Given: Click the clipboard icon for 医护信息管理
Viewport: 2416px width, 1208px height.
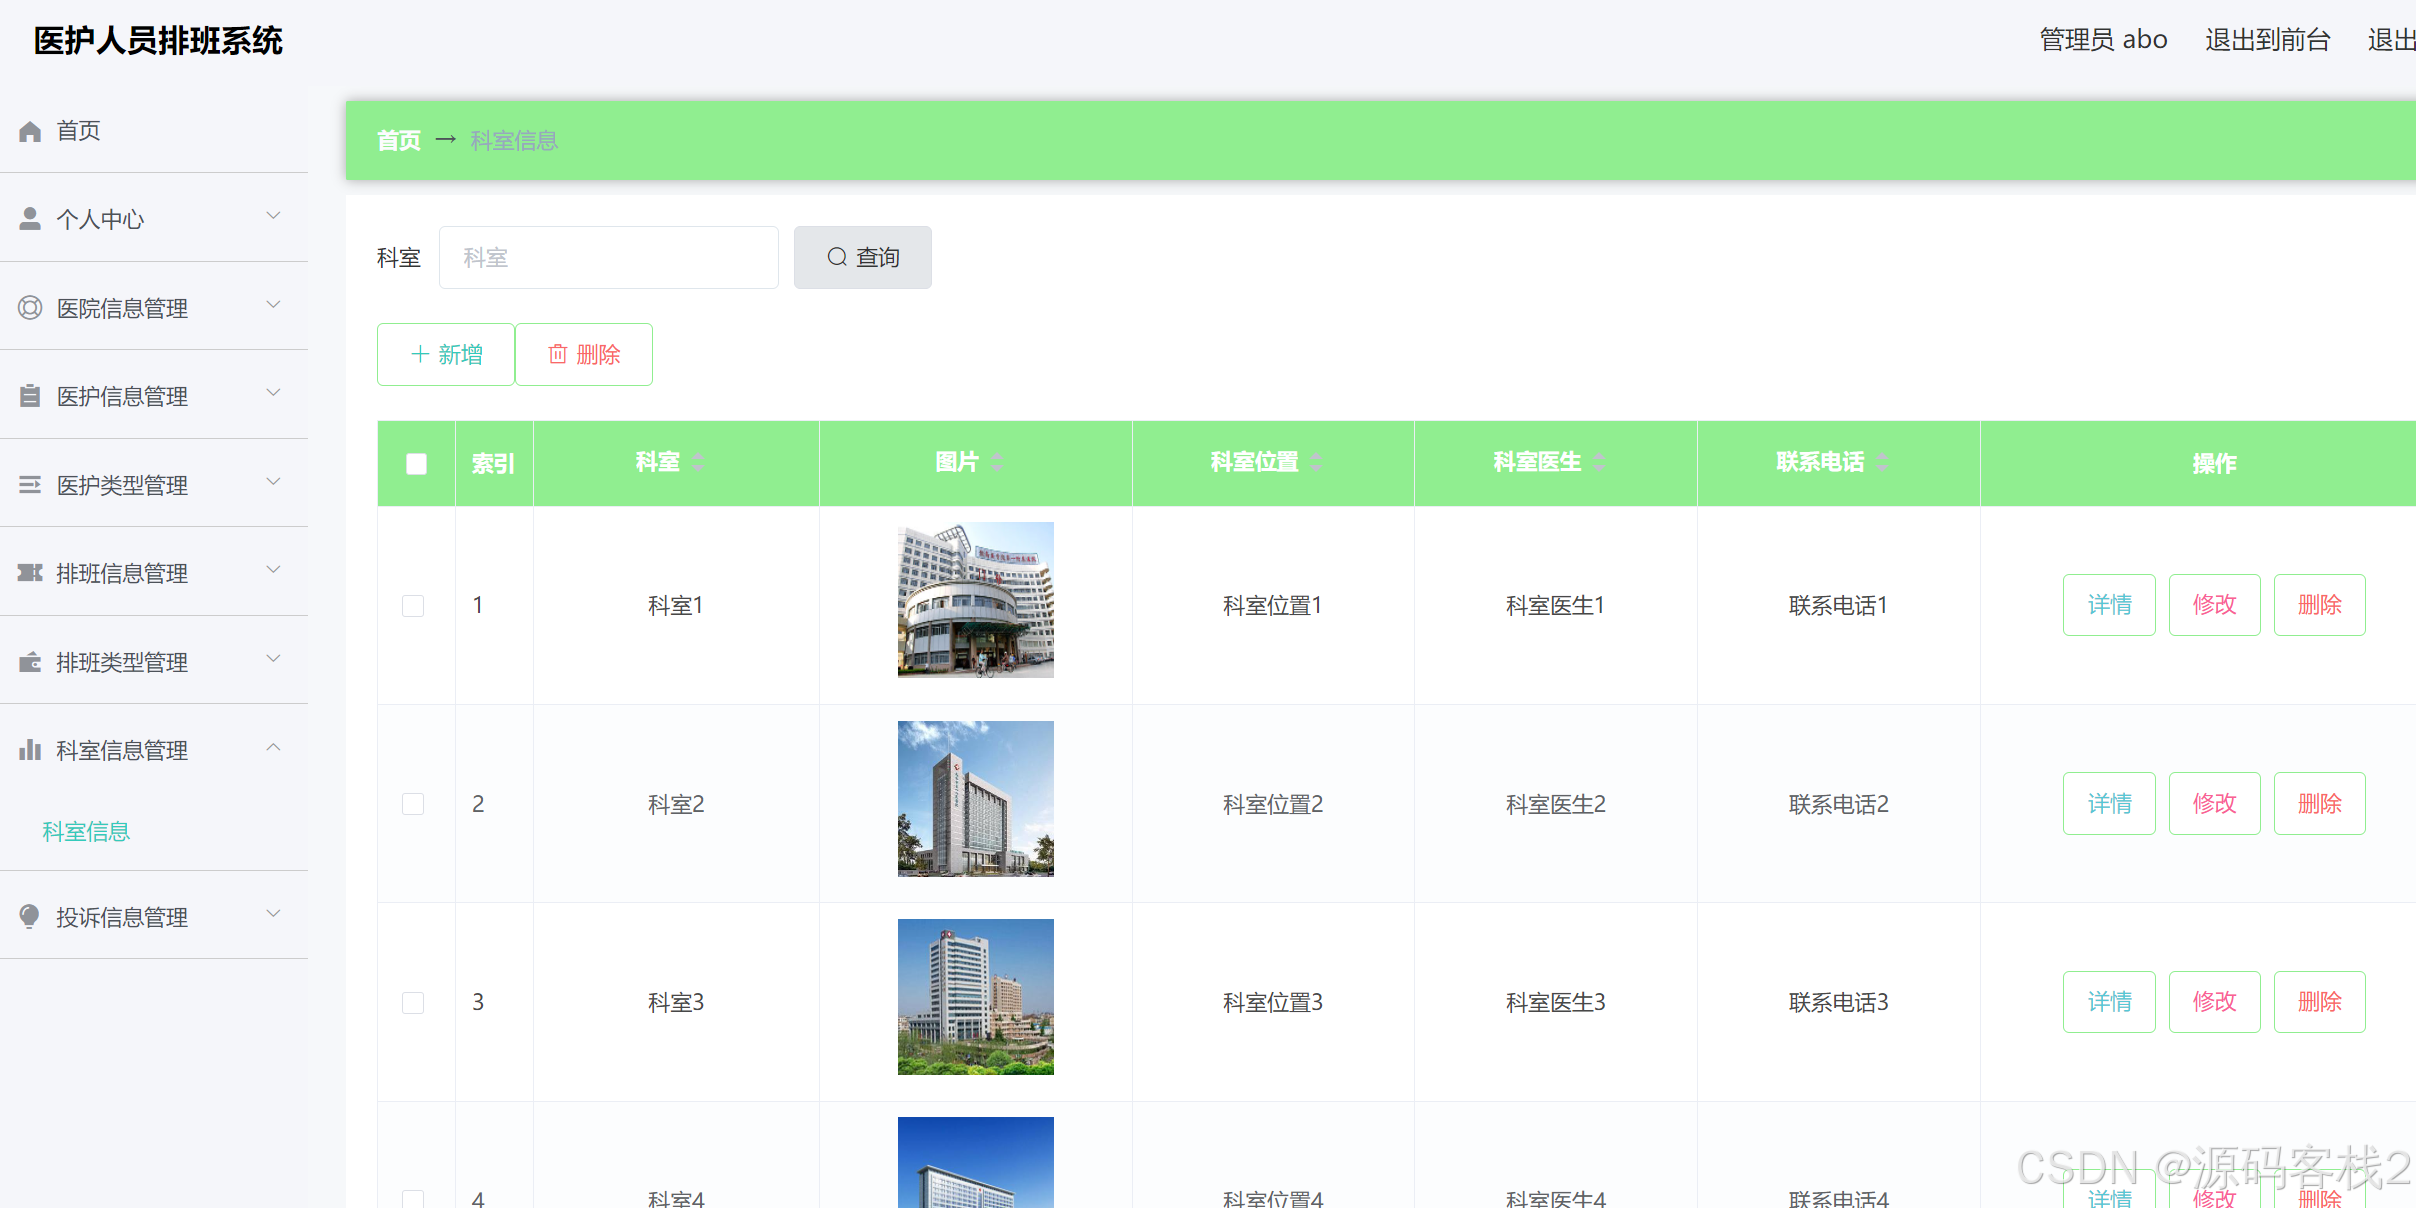Looking at the screenshot, I should click(x=30, y=396).
